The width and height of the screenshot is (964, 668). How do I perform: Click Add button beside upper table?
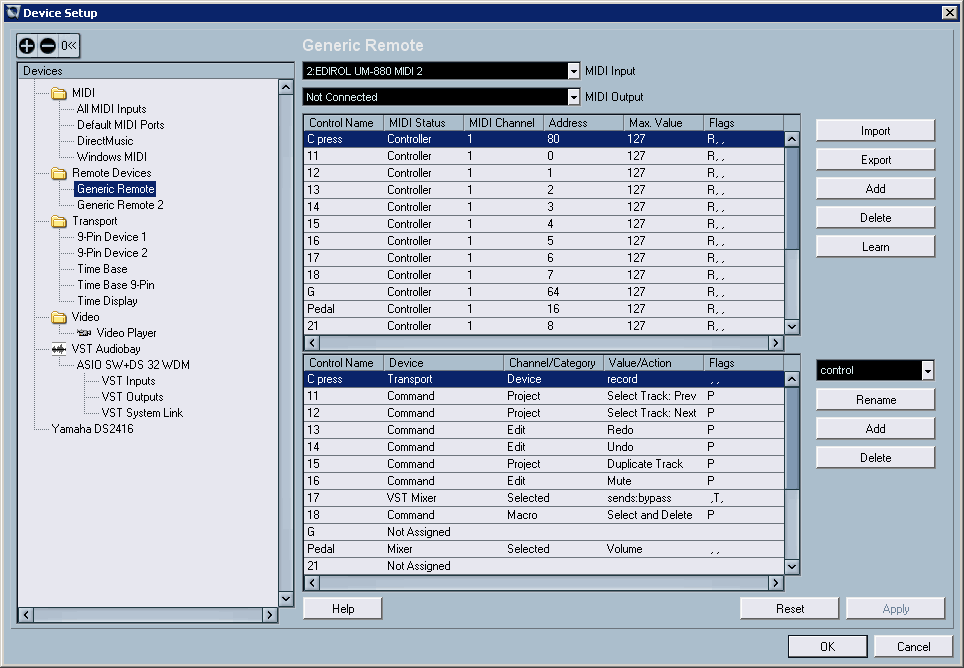pos(875,189)
